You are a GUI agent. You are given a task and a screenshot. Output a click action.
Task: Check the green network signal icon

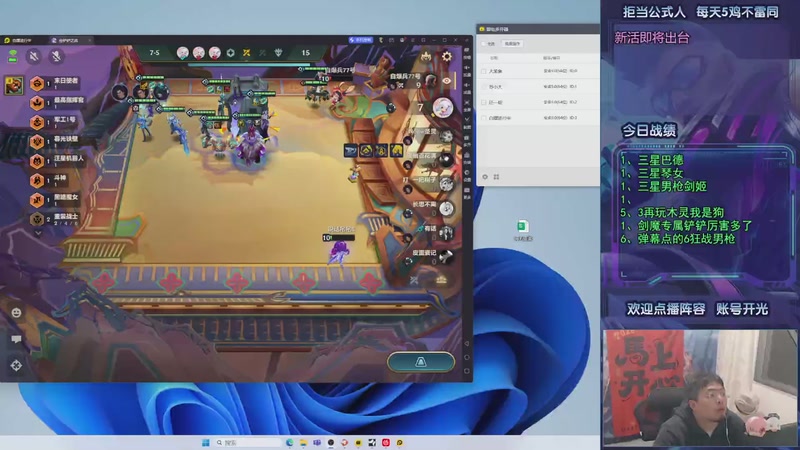[x=13, y=56]
